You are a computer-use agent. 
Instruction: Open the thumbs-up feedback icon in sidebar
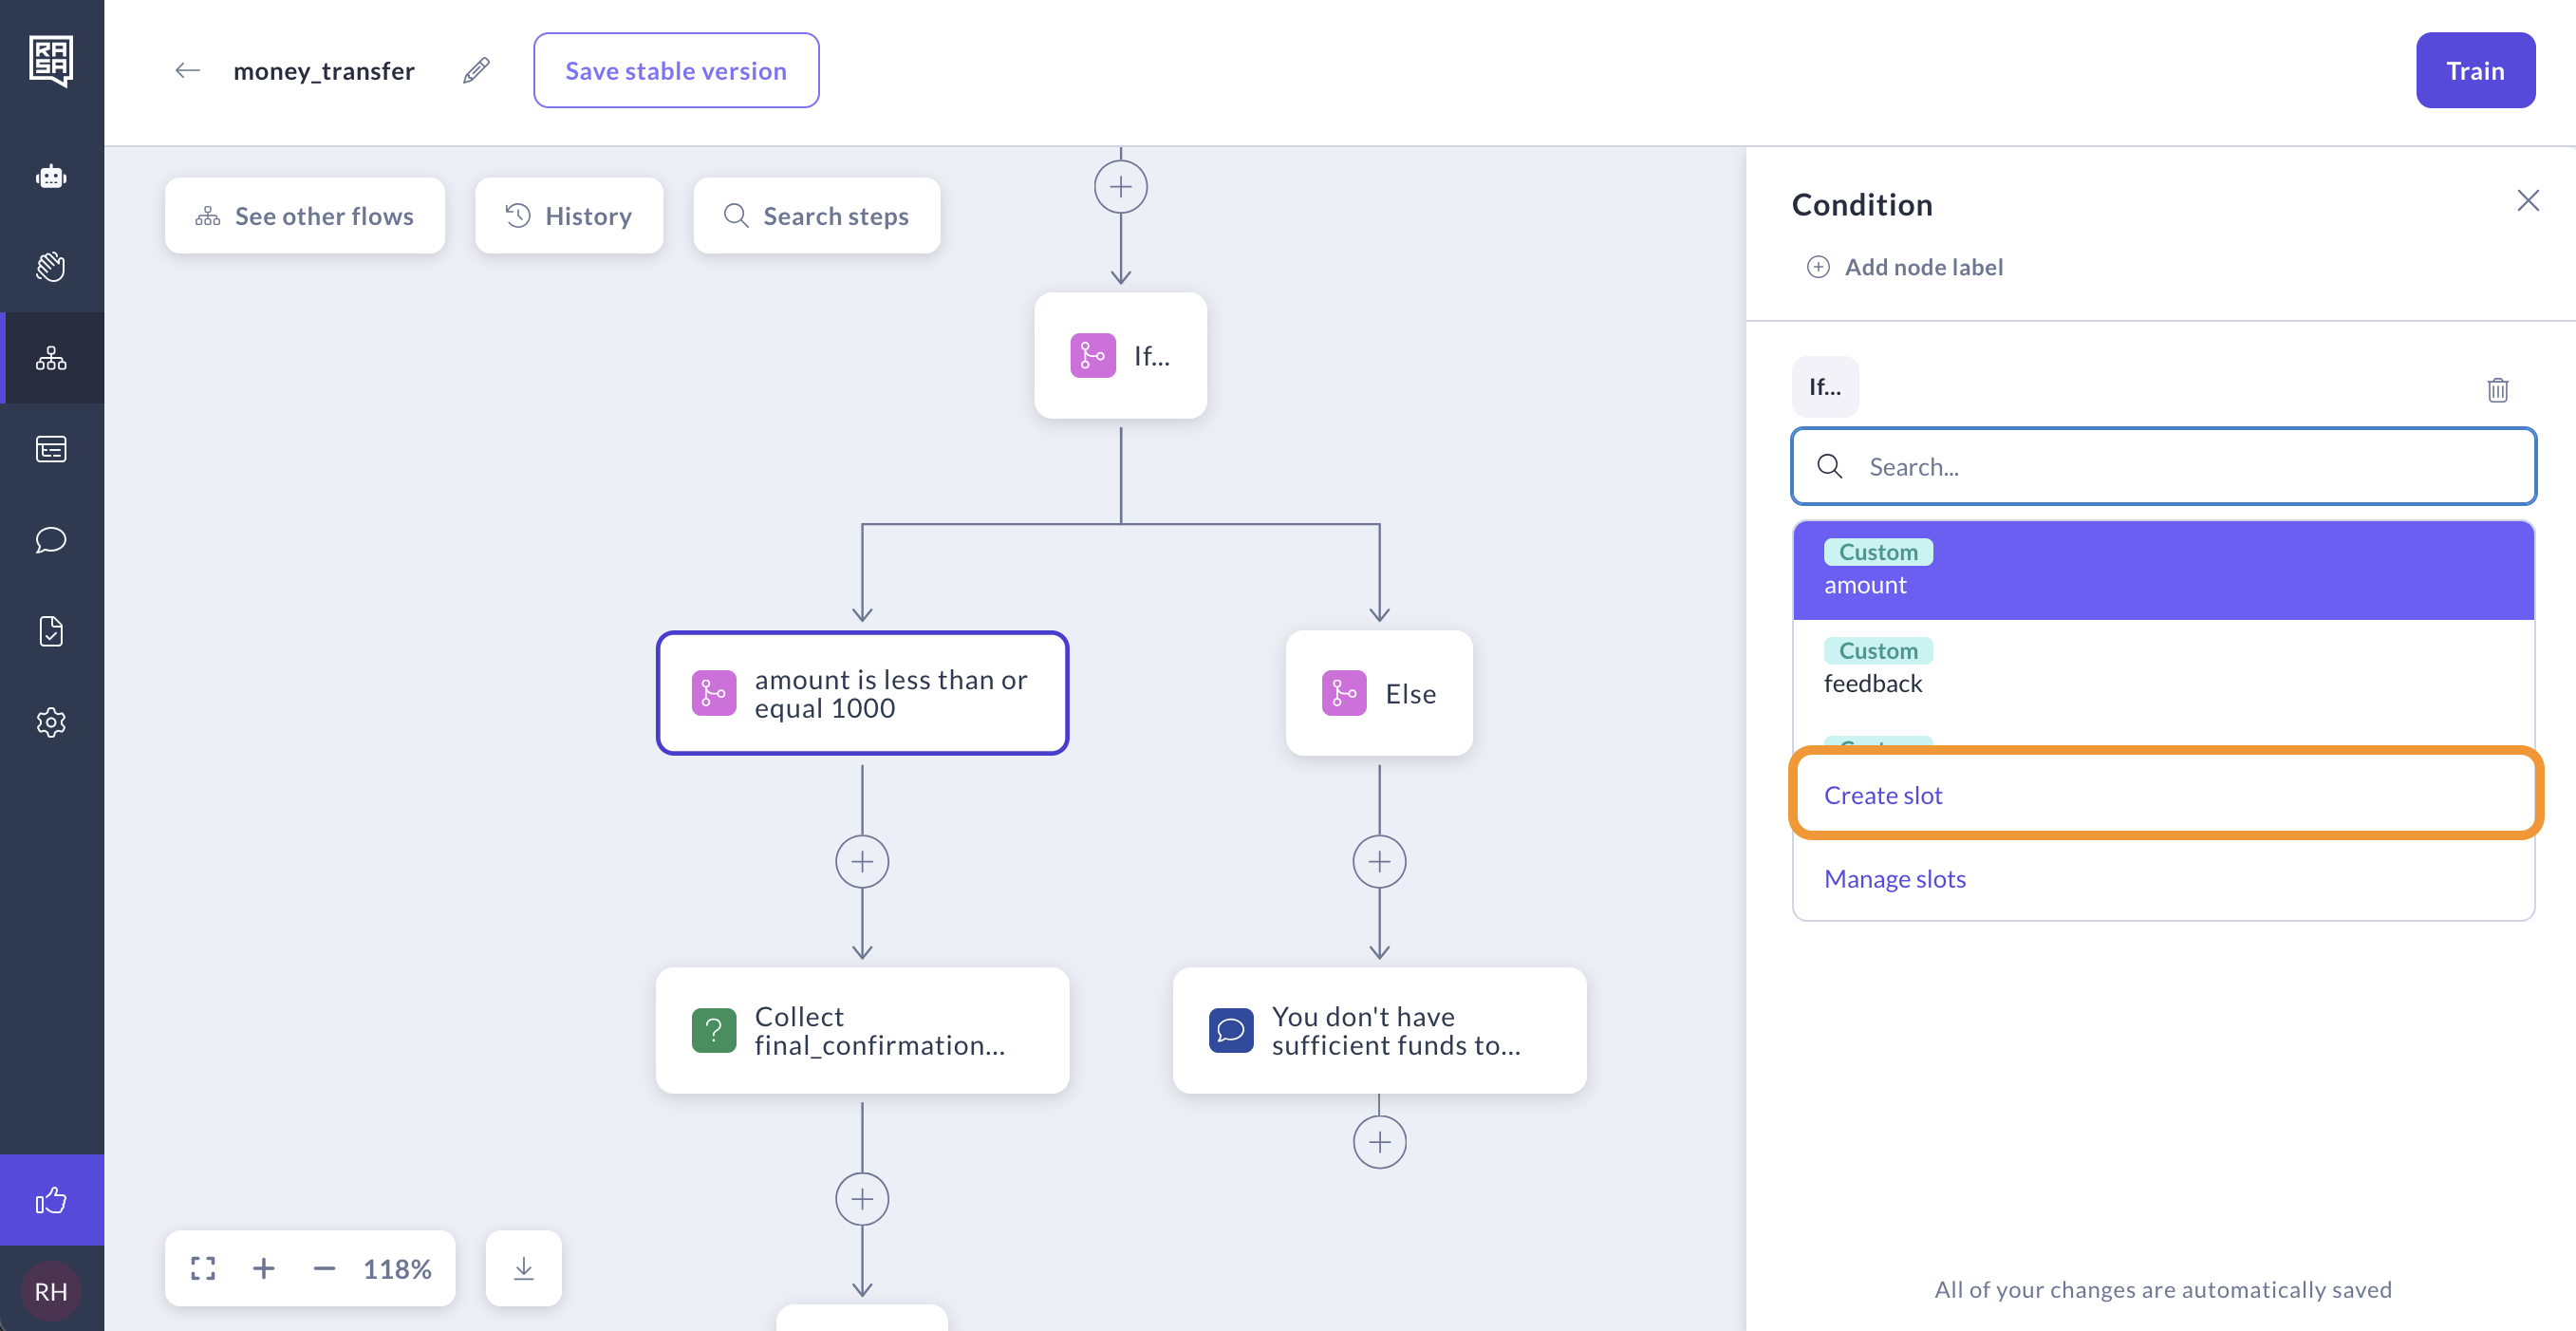tap(51, 1199)
